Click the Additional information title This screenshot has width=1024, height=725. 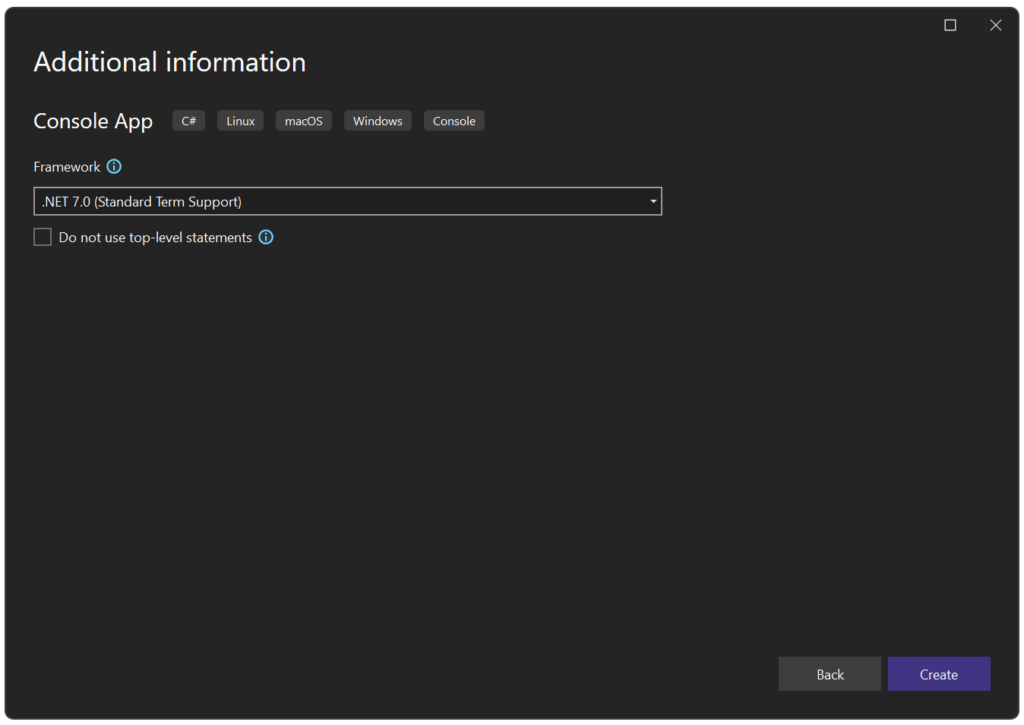pos(169,62)
